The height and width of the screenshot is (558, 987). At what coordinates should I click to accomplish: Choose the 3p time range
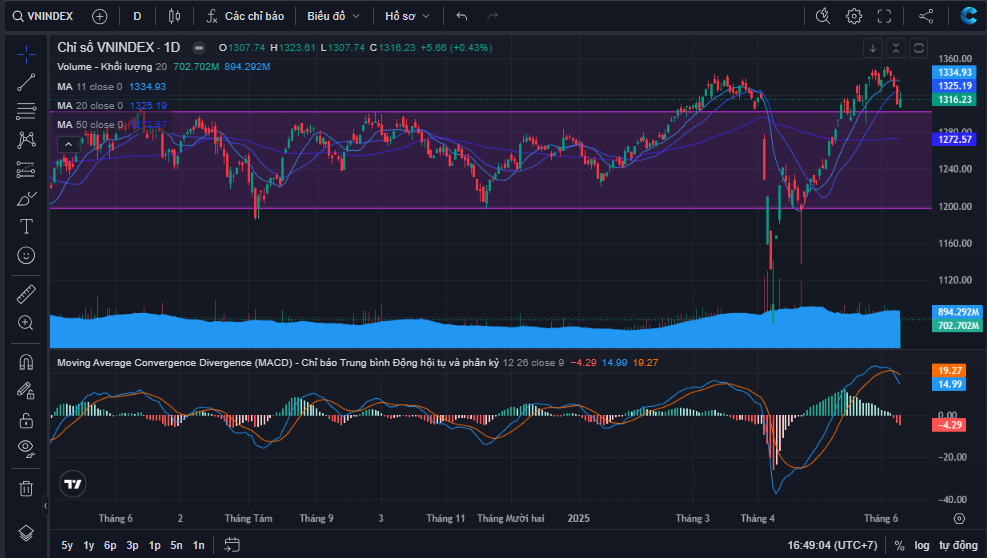tap(132, 545)
